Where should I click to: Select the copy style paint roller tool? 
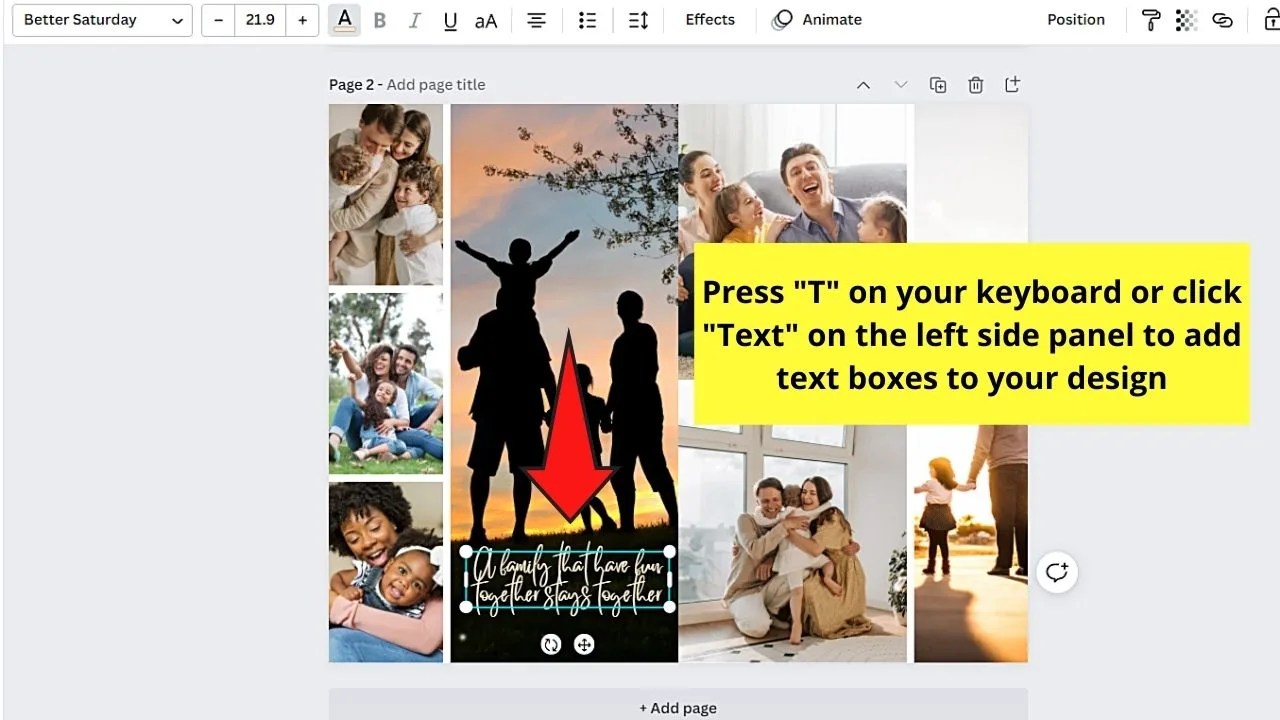coord(1150,20)
